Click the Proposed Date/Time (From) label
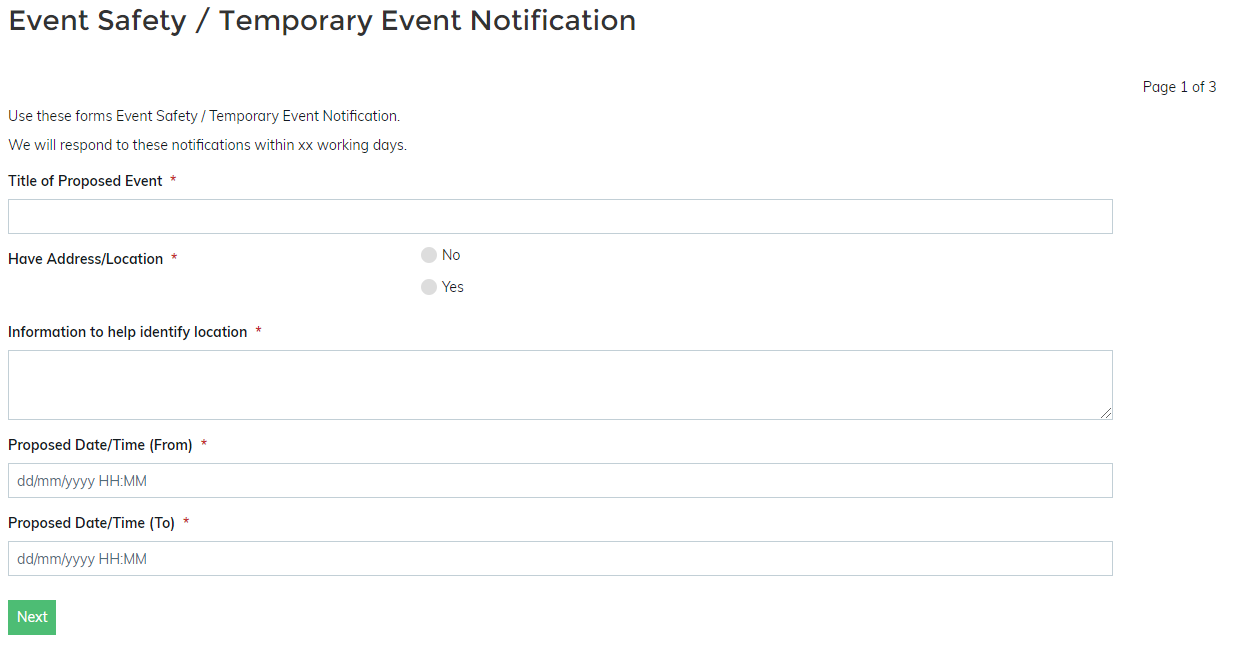Image resolution: width=1235 pixels, height=657 pixels. [100, 445]
